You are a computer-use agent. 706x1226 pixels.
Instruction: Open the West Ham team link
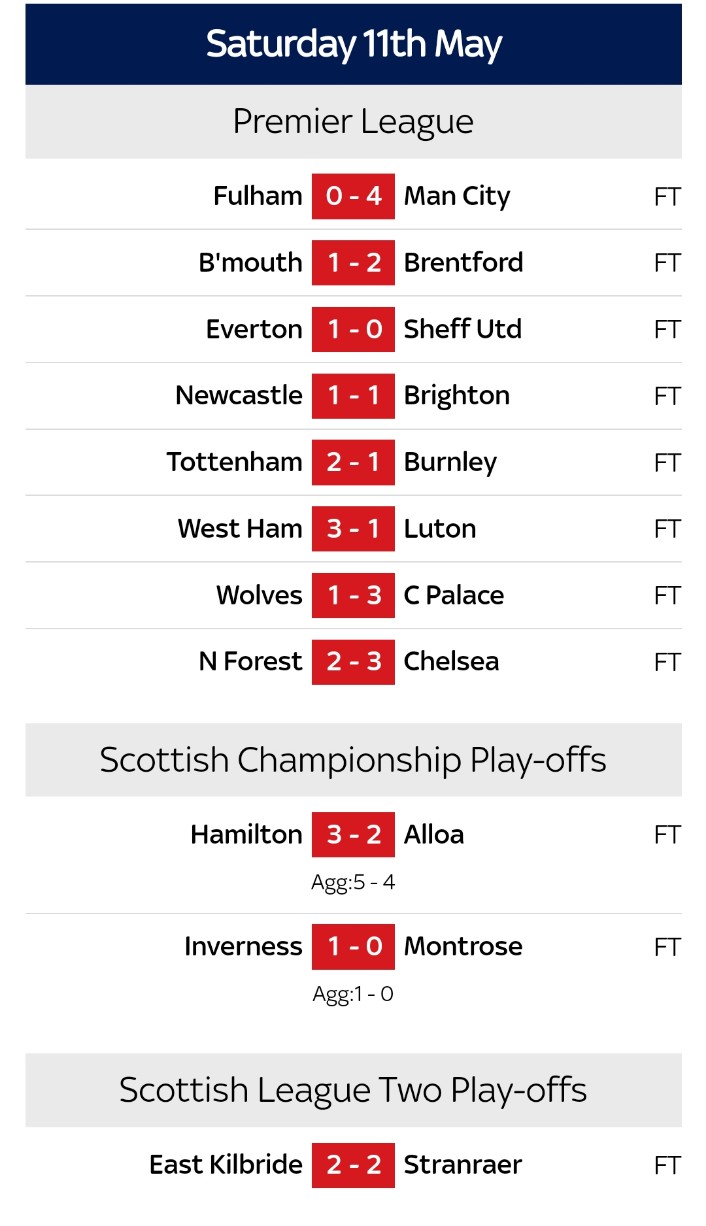pyautogui.click(x=239, y=528)
